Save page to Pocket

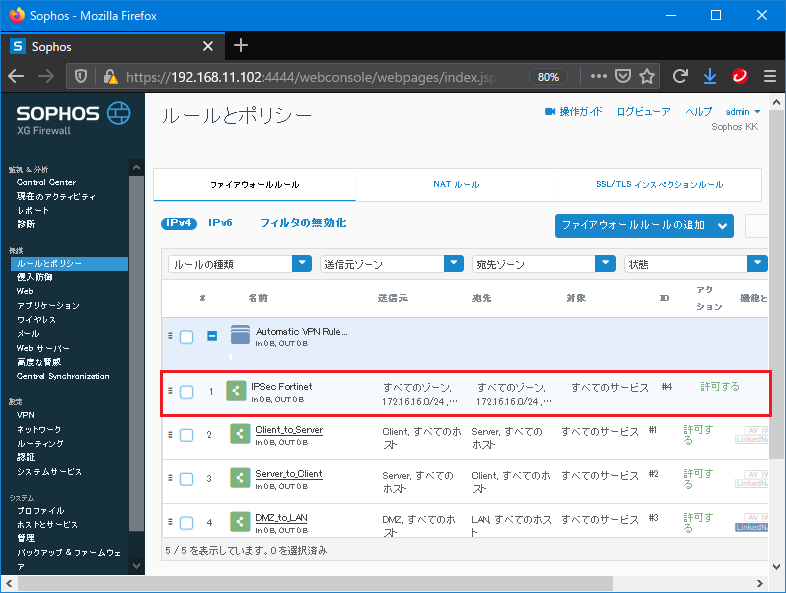623,76
